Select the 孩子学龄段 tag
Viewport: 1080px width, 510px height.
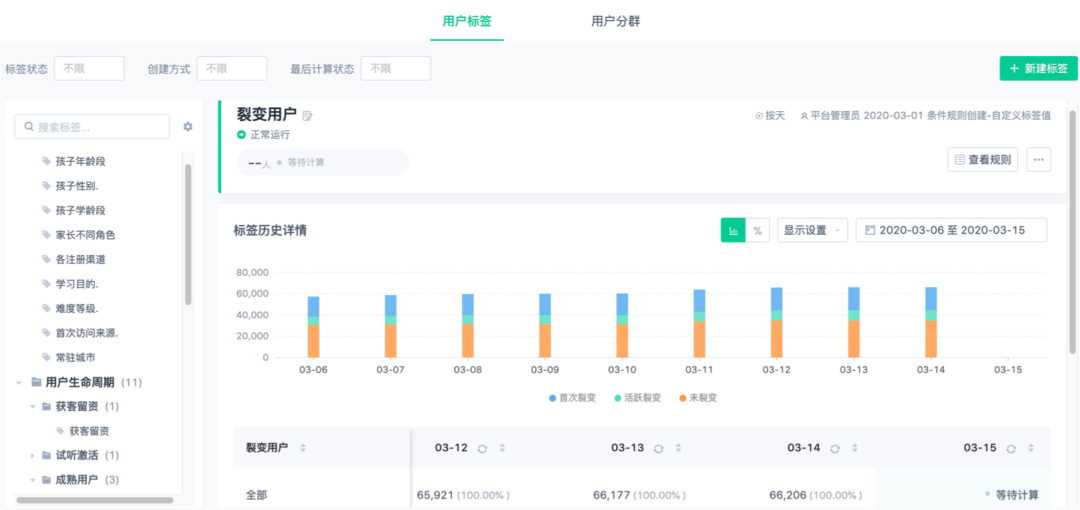click(81, 210)
